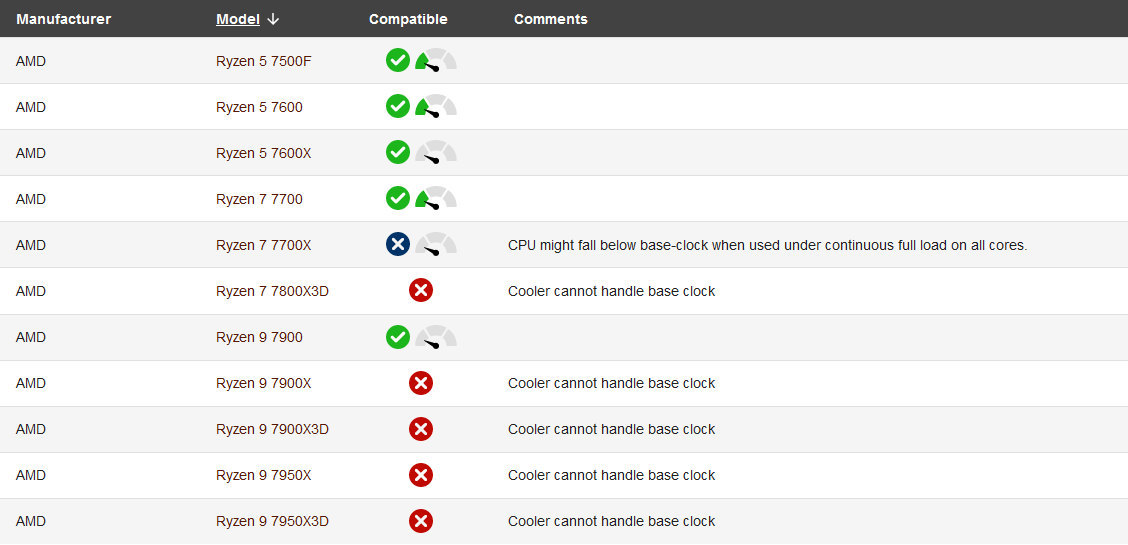Open the Ryzen 9 7950X model link

click(264, 475)
